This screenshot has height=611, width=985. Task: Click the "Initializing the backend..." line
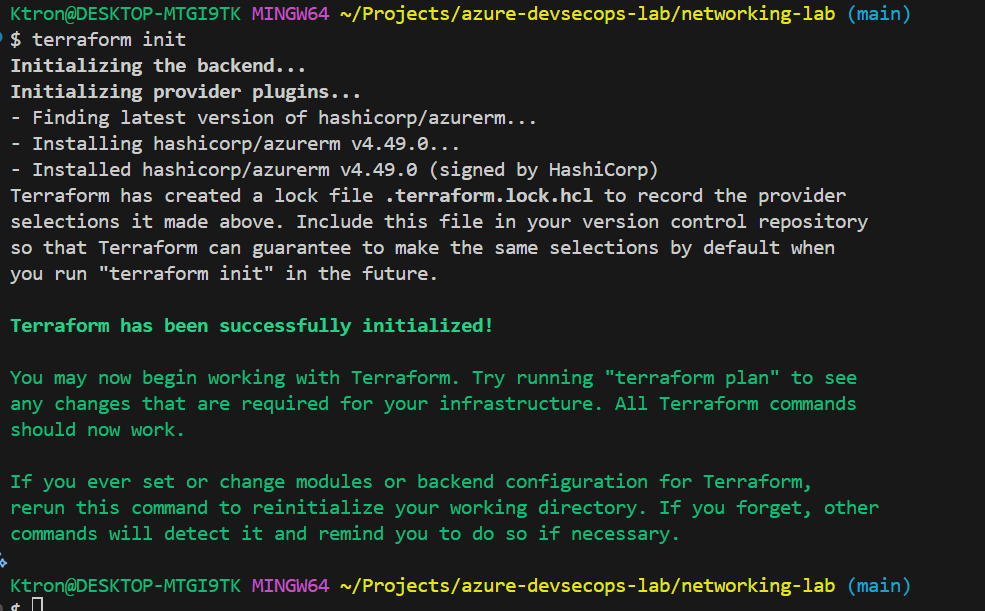click(x=158, y=66)
